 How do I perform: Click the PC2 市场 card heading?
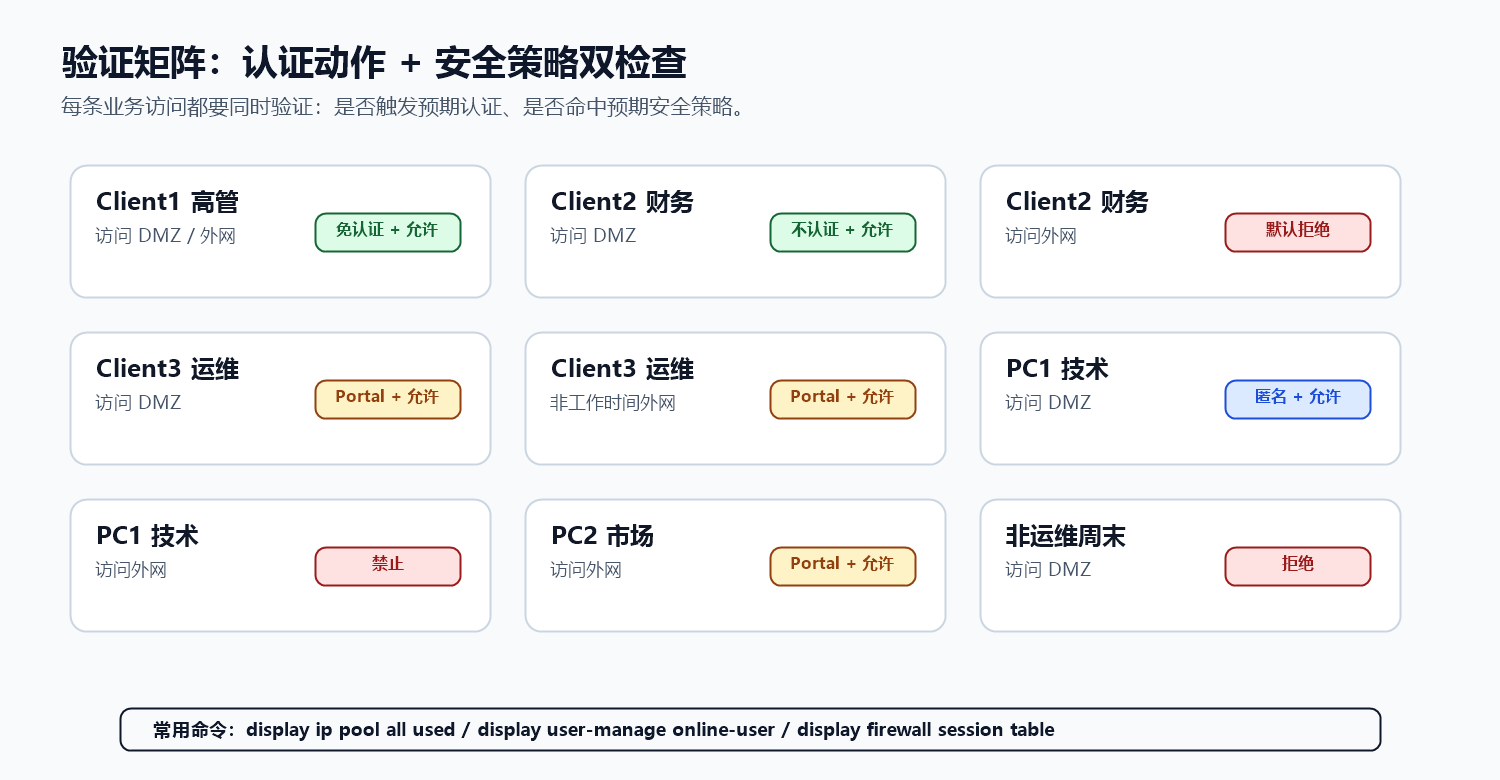pyautogui.click(x=602, y=536)
